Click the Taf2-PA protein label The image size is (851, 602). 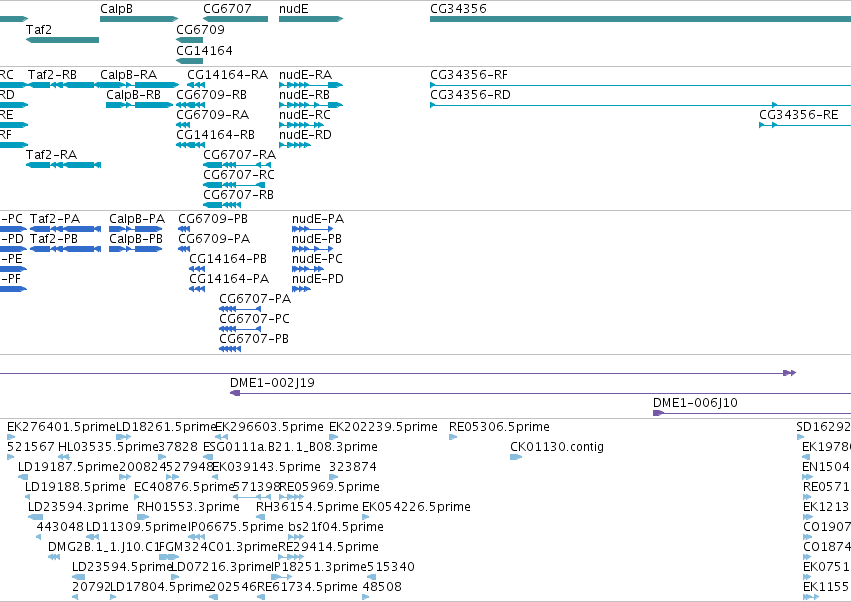tap(55, 219)
